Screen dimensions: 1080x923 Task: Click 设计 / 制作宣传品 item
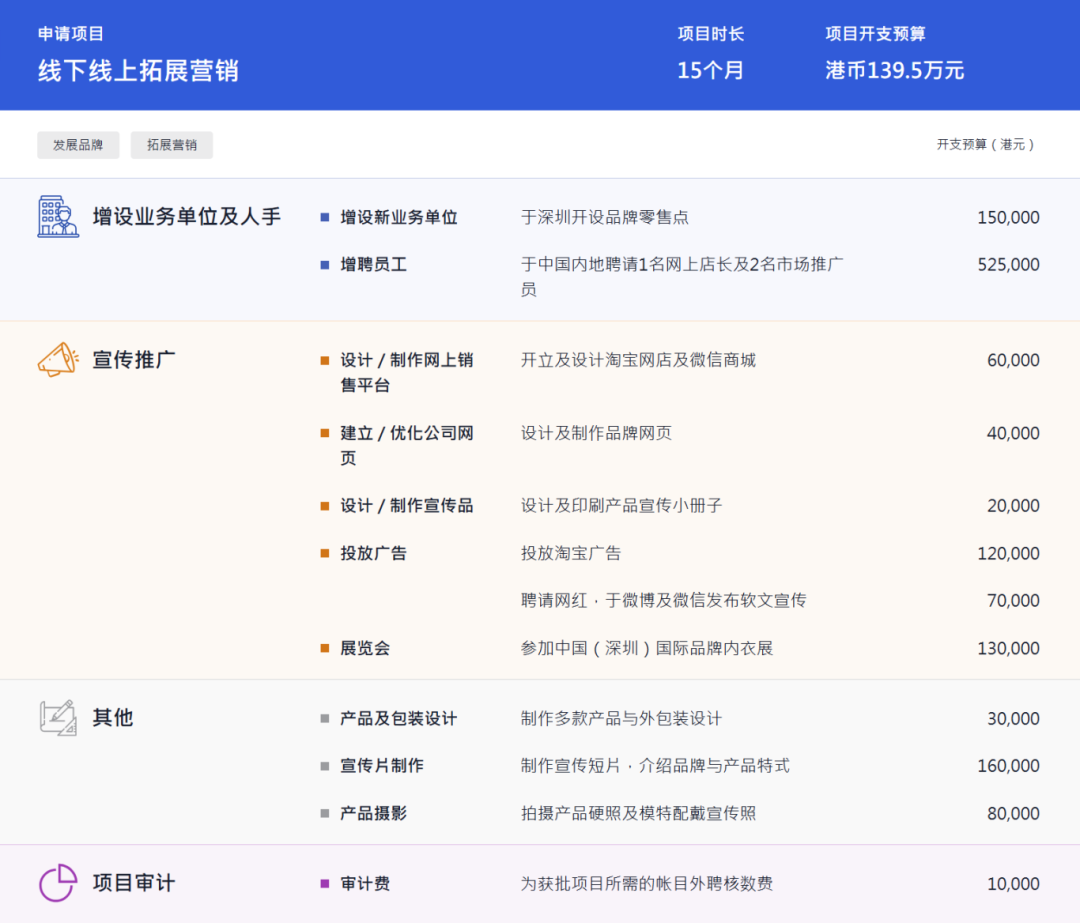pos(406,506)
